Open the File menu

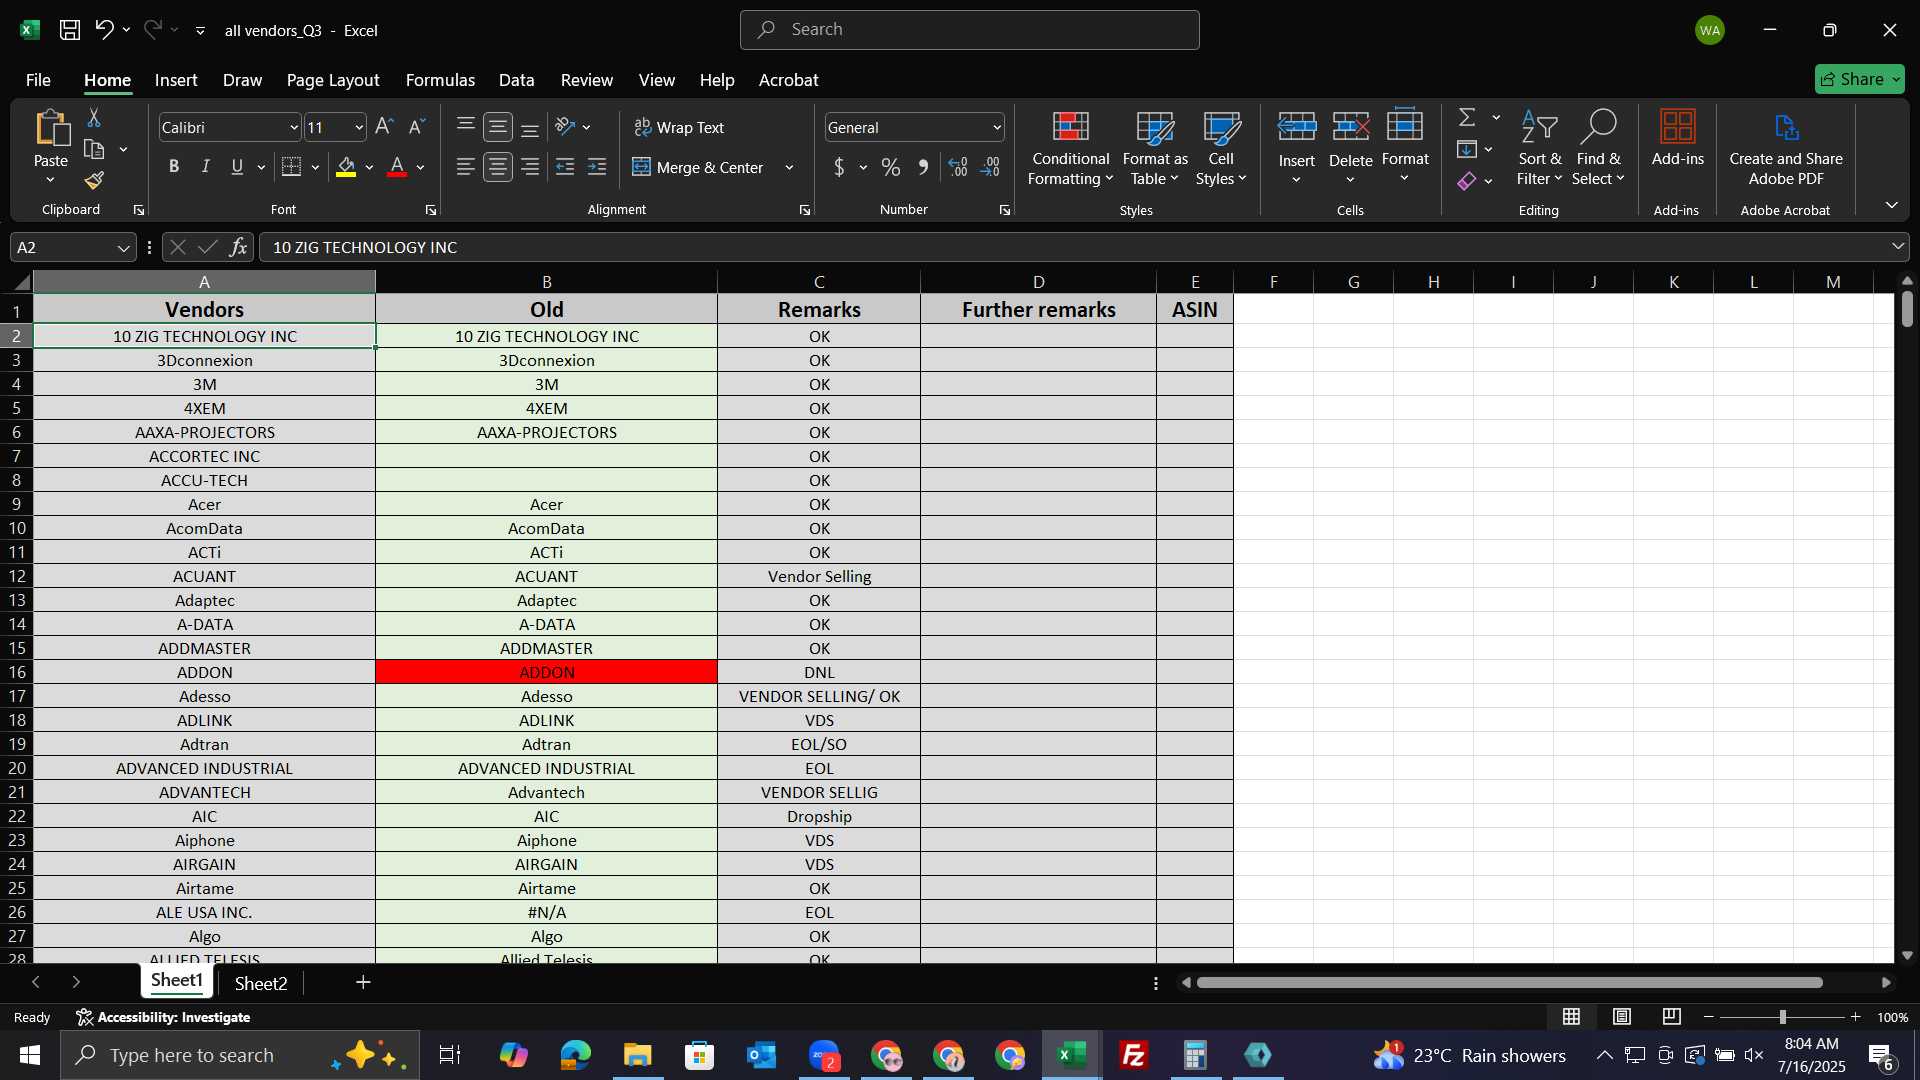[38, 80]
